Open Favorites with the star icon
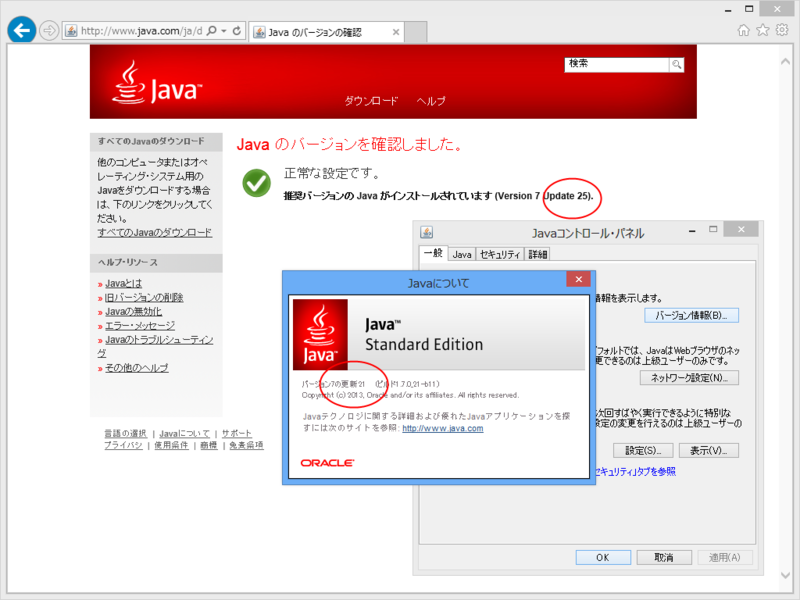Image resolution: width=800 pixels, height=600 pixels. pyautogui.click(x=763, y=31)
